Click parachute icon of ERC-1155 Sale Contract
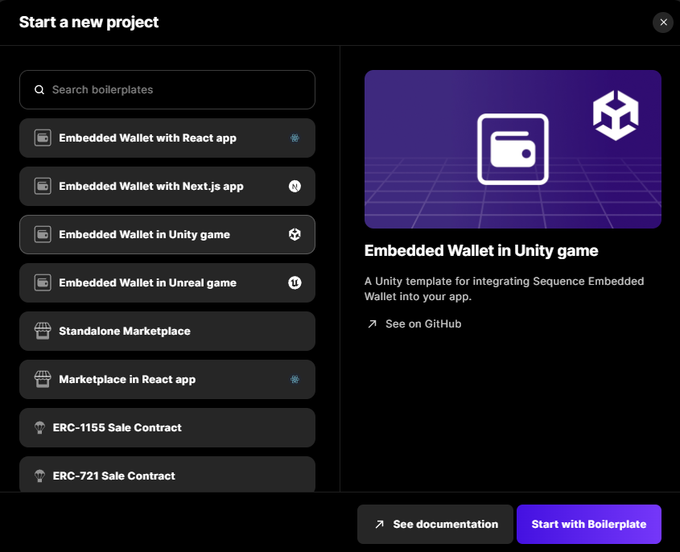The width and height of the screenshot is (680, 552). [39, 428]
